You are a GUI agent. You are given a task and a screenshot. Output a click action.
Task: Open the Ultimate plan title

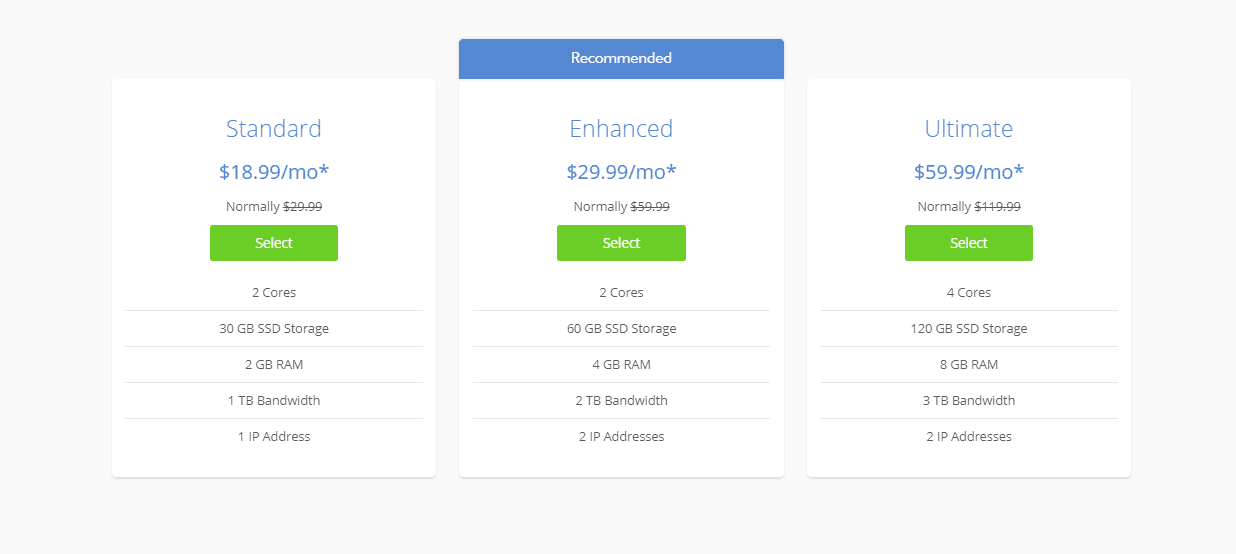point(968,129)
